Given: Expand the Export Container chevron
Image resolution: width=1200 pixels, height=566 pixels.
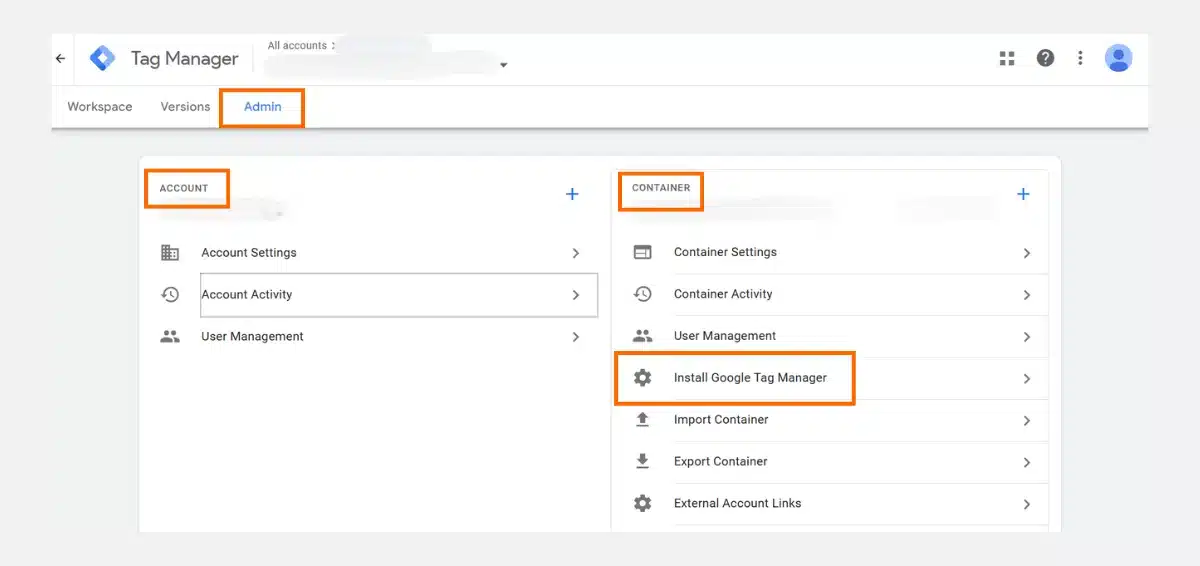Looking at the screenshot, I should (1027, 463).
